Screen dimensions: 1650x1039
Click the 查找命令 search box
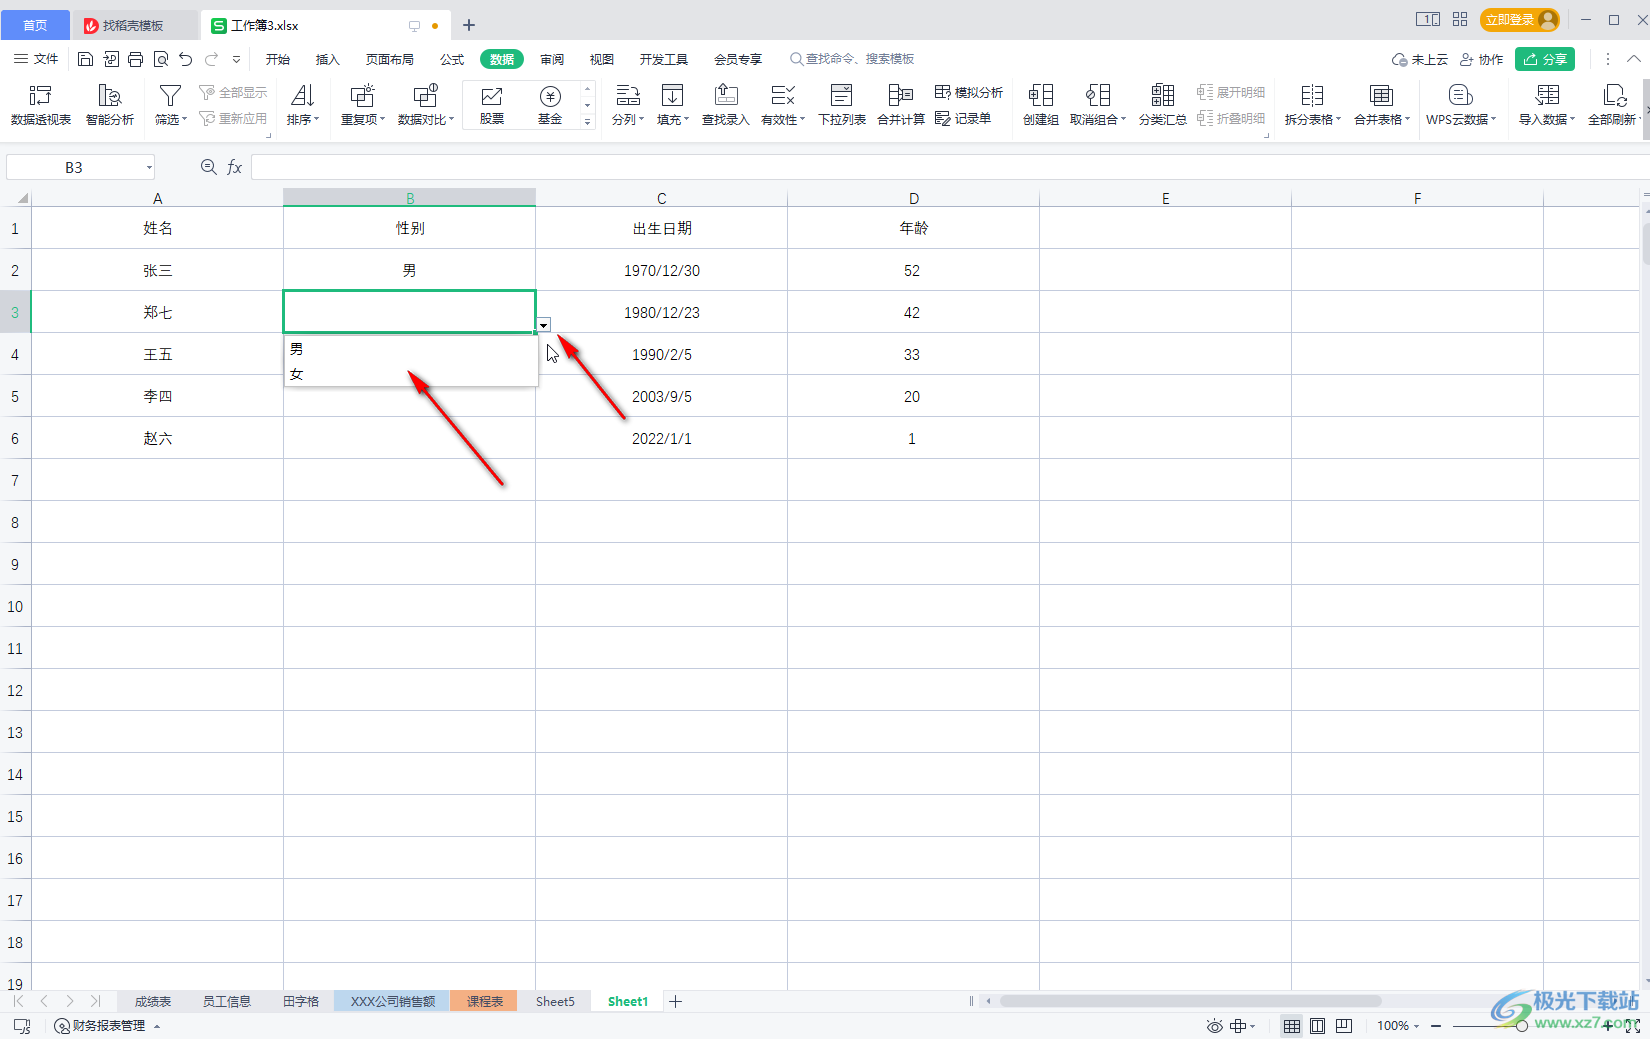(x=852, y=59)
